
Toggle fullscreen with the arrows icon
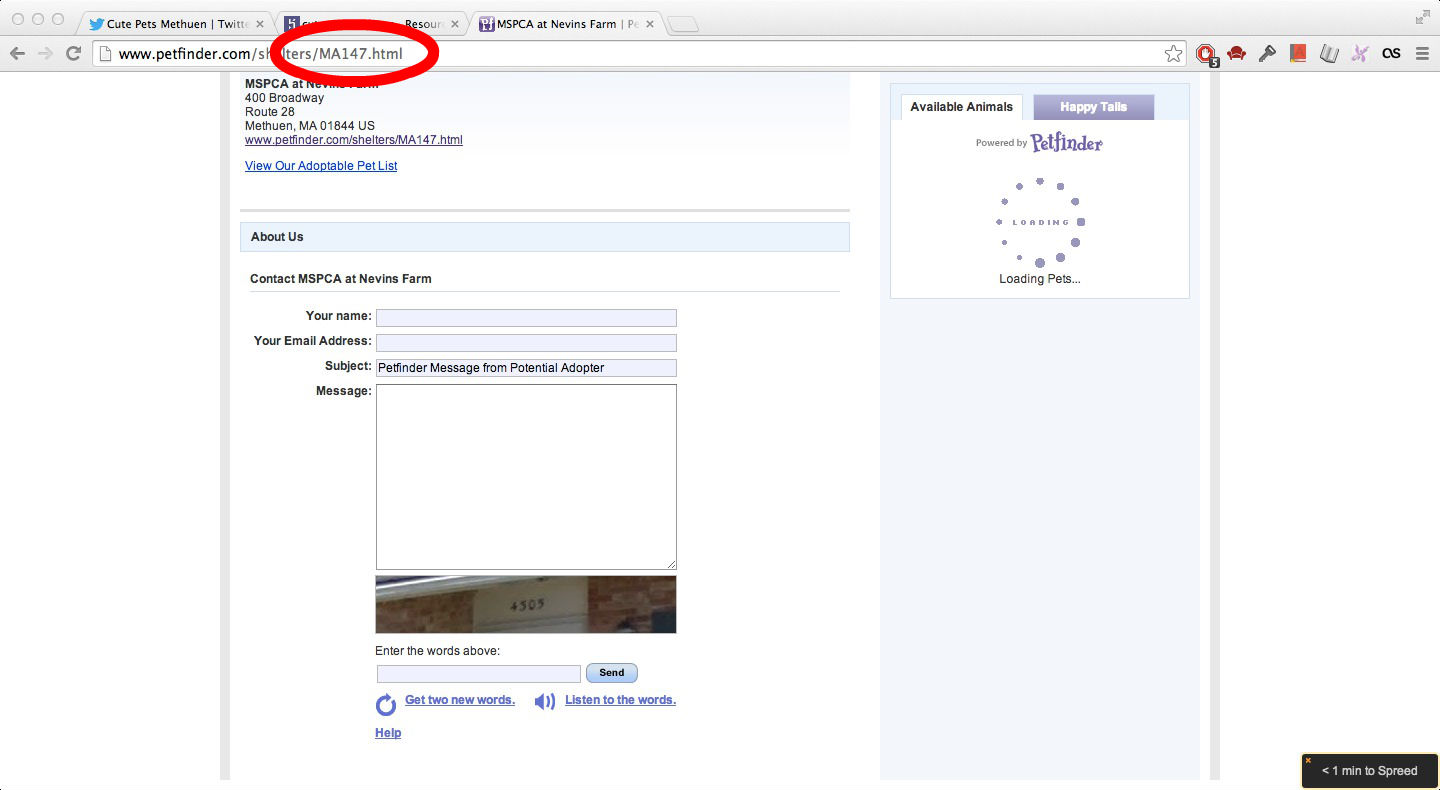1423,17
